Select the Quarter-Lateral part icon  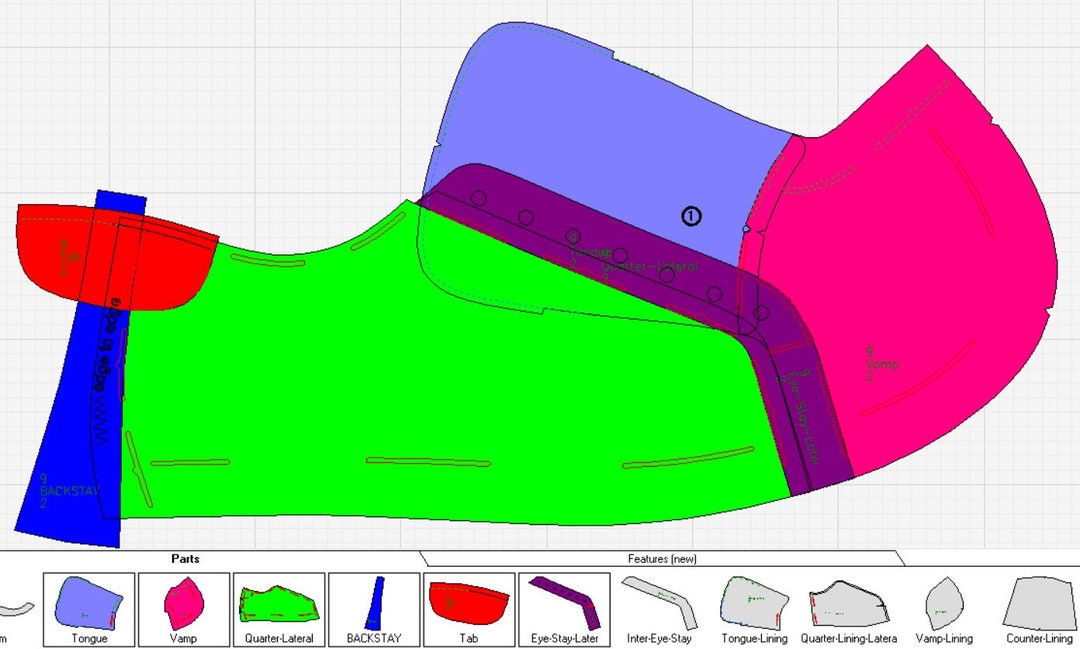pyautogui.click(x=279, y=604)
